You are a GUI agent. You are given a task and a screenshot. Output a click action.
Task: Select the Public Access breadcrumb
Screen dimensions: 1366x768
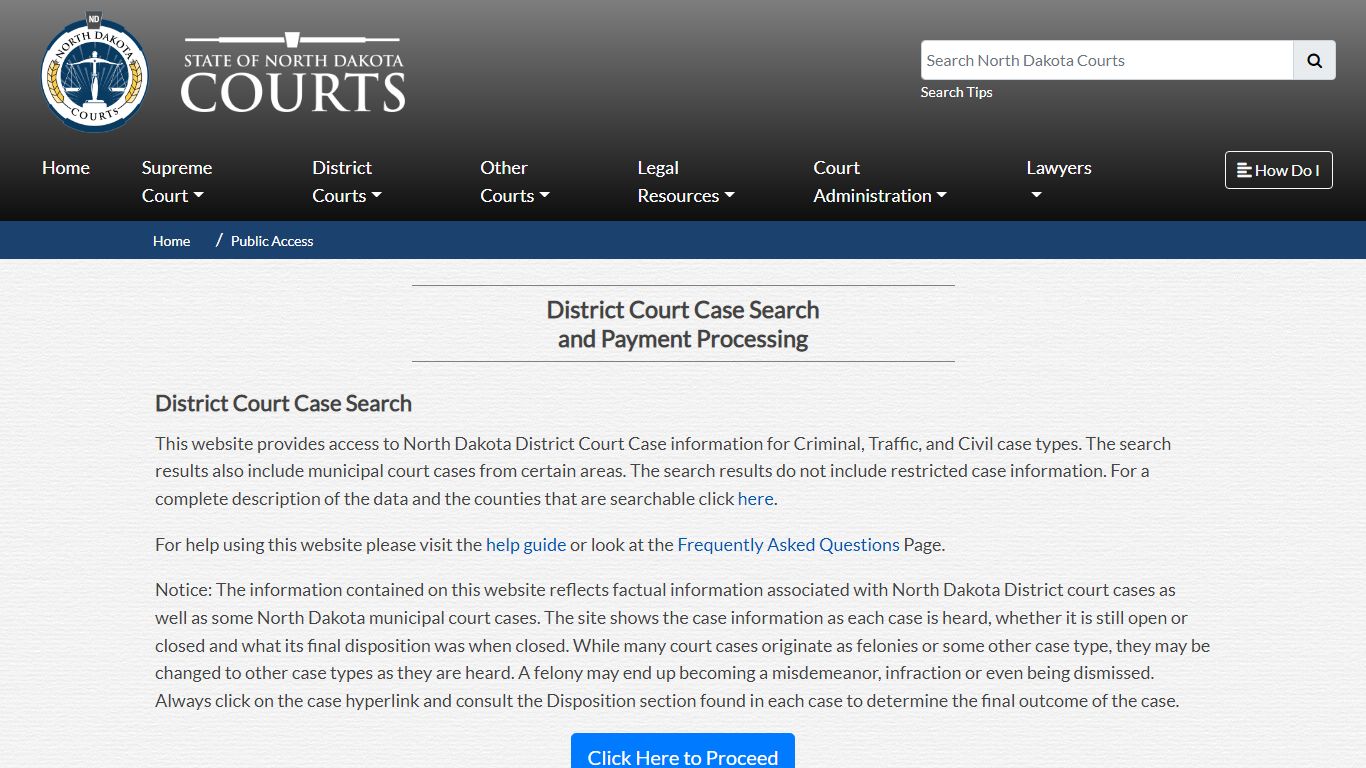click(272, 241)
